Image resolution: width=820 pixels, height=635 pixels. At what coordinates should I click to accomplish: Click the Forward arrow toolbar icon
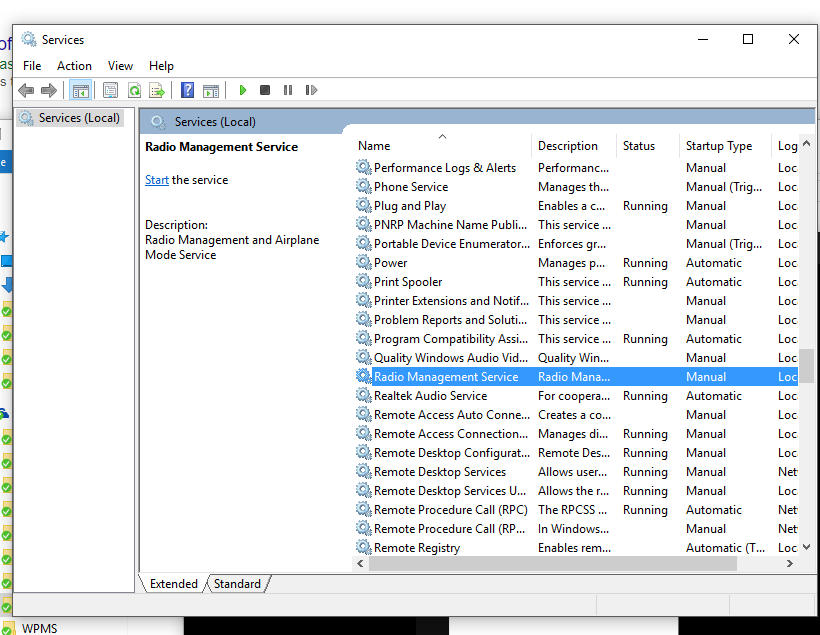[49, 90]
